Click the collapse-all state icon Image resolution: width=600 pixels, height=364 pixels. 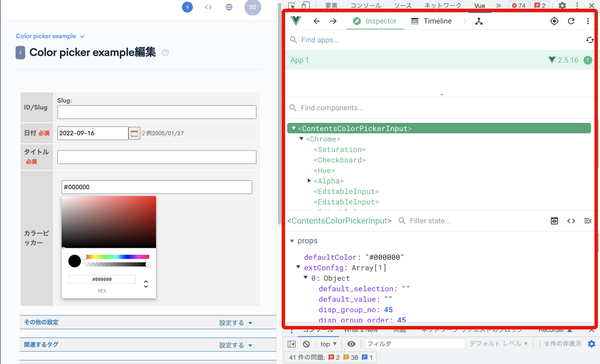pyautogui.click(x=588, y=221)
